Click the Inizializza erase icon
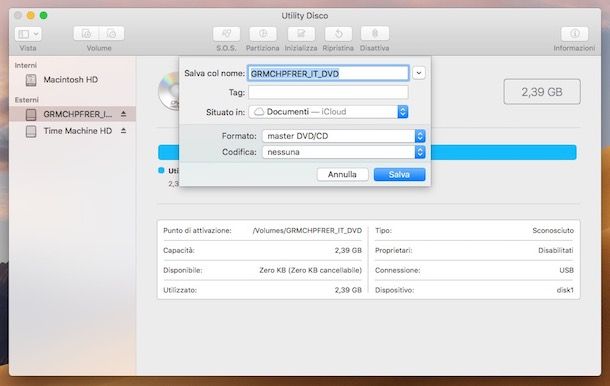 [x=301, y=34]
